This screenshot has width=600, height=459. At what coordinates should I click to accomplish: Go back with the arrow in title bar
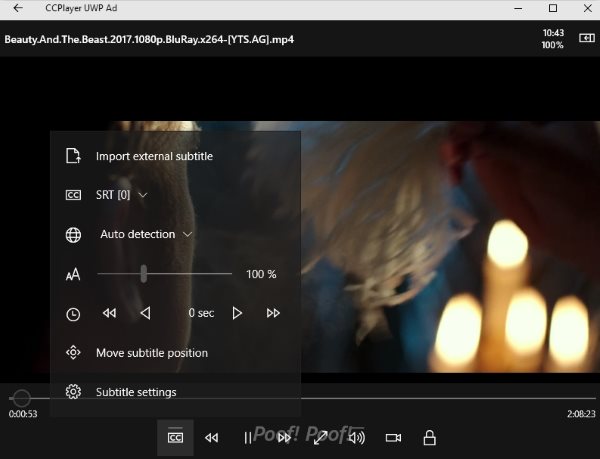(18, 8)
